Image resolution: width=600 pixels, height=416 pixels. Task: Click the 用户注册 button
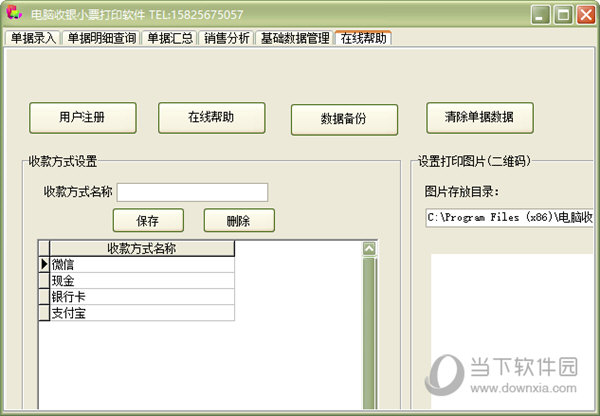coord(83,117)
